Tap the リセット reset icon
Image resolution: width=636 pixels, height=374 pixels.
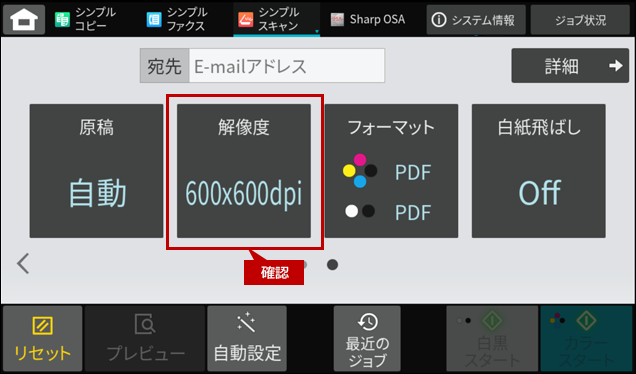pos(43,326)
